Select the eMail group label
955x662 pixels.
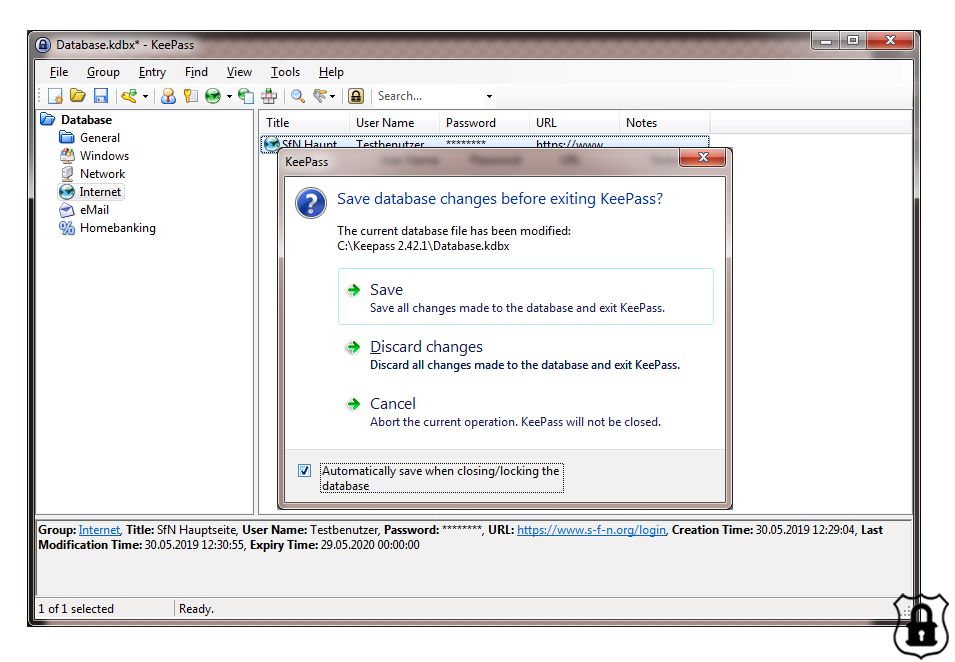coord(94,210)
